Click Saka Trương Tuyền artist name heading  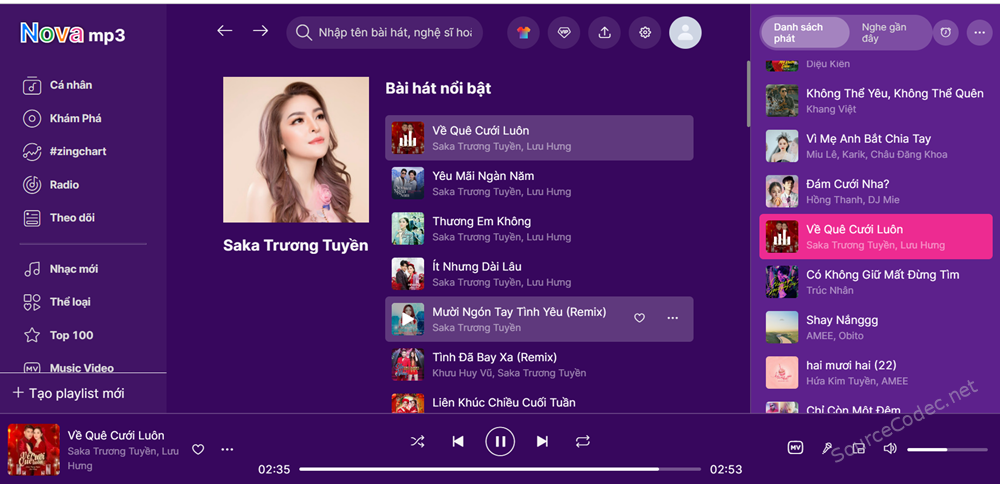click(x=296, y=246)
